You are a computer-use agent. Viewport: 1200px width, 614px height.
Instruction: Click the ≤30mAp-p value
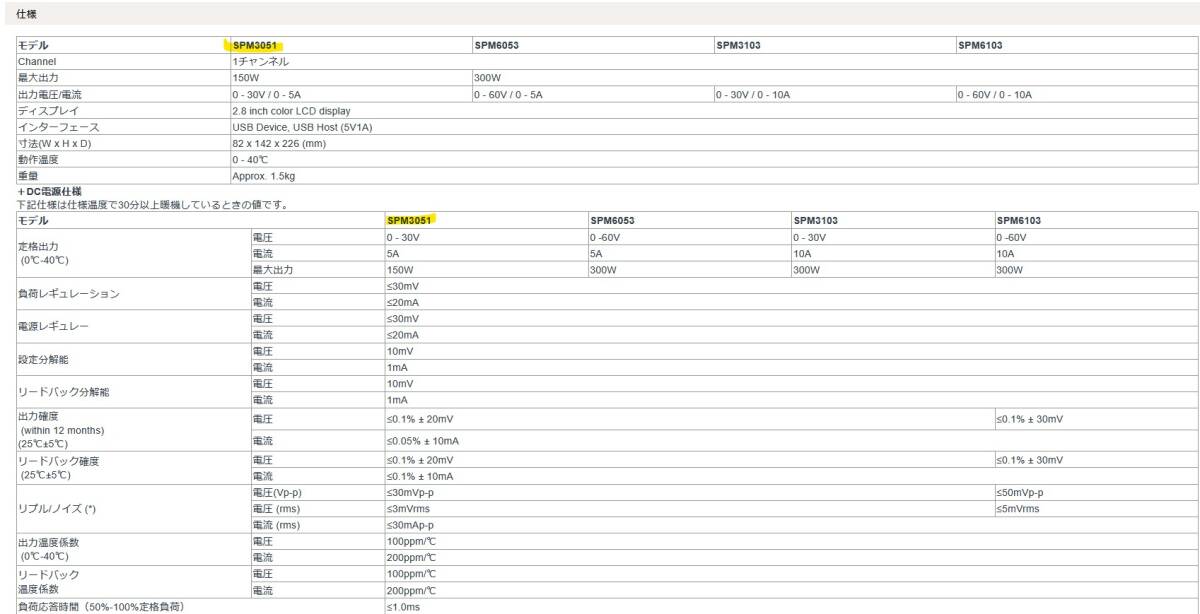point(410,525)
